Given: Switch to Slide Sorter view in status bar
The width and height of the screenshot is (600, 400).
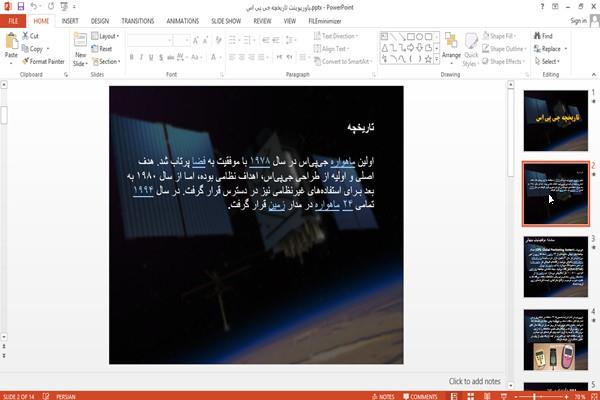Looking at the screenshot, I should tap(470, 396).
